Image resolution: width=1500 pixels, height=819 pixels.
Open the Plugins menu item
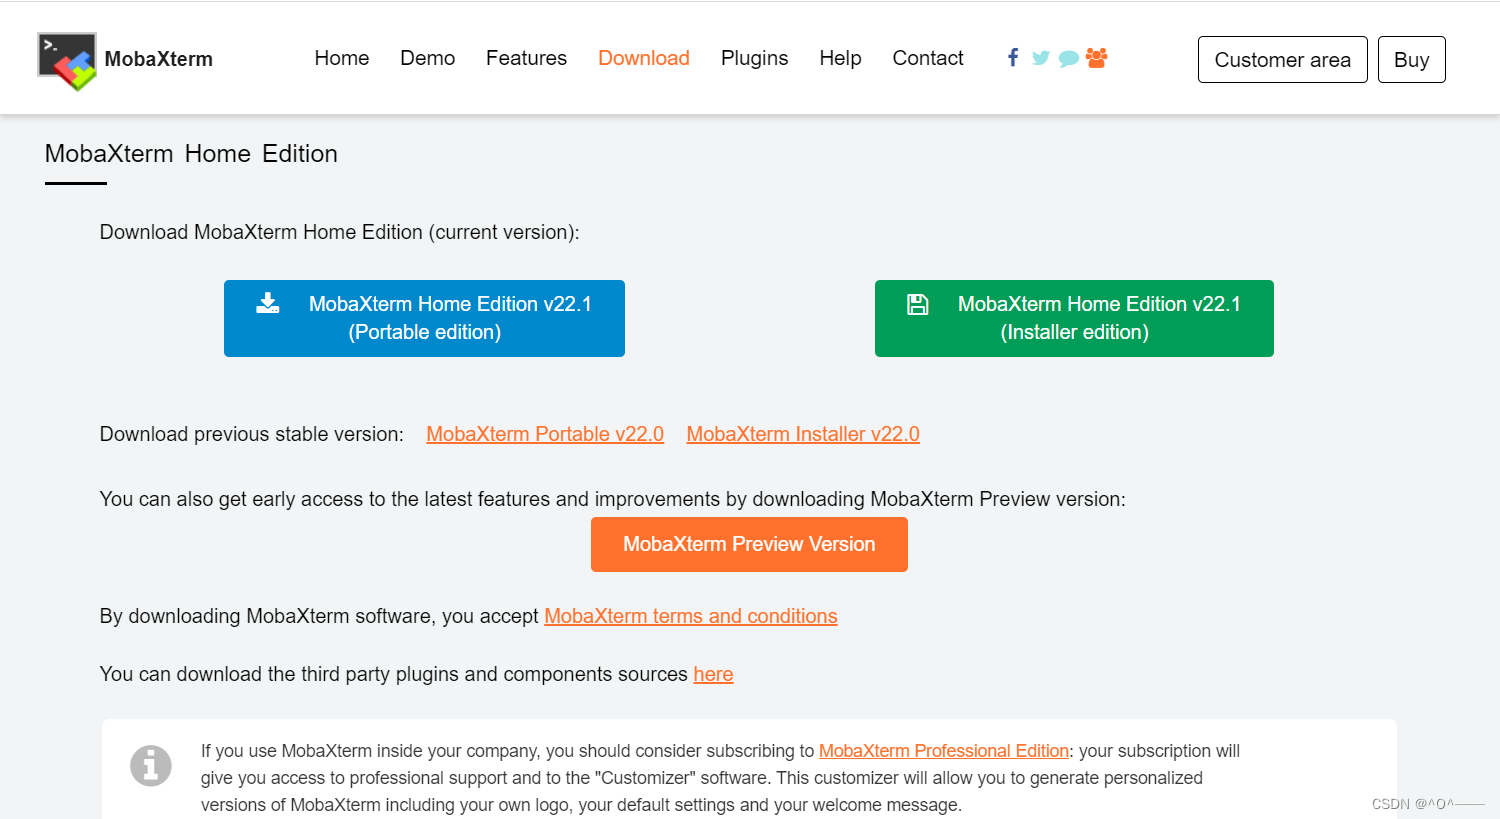tap(755, 58)
